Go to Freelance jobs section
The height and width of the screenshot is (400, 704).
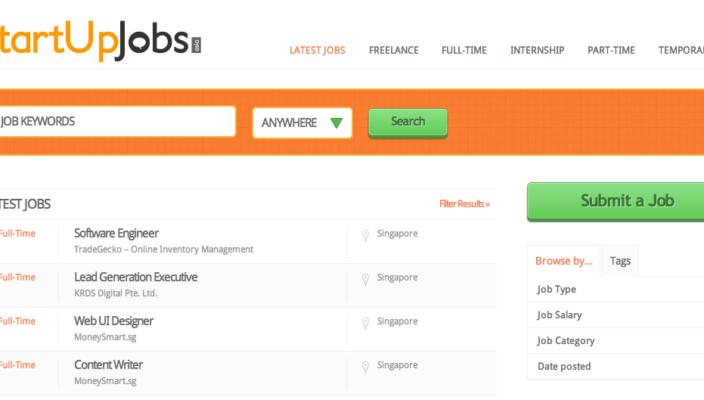tap(393, 50)
